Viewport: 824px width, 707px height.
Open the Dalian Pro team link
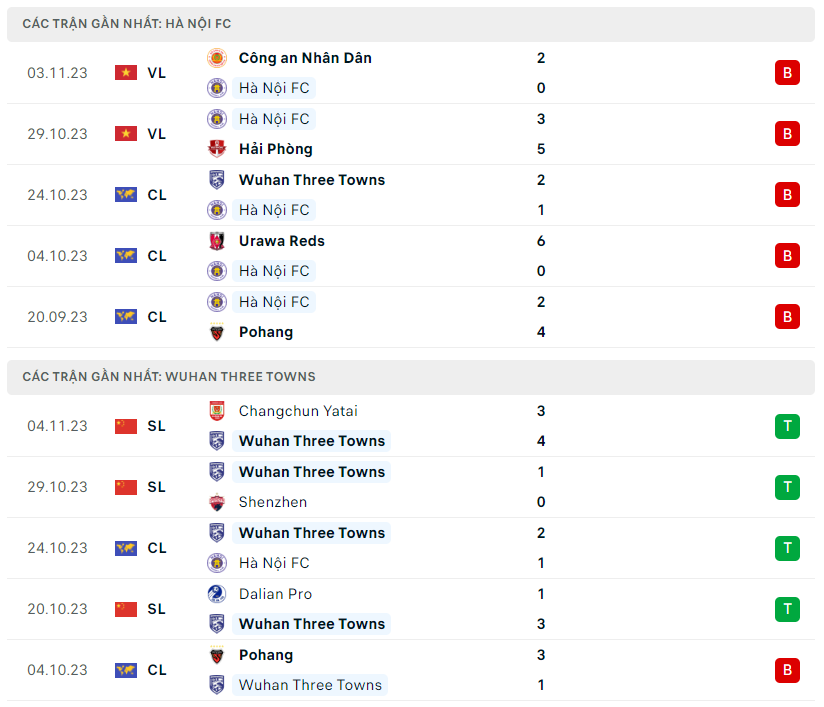click(275, 594)
